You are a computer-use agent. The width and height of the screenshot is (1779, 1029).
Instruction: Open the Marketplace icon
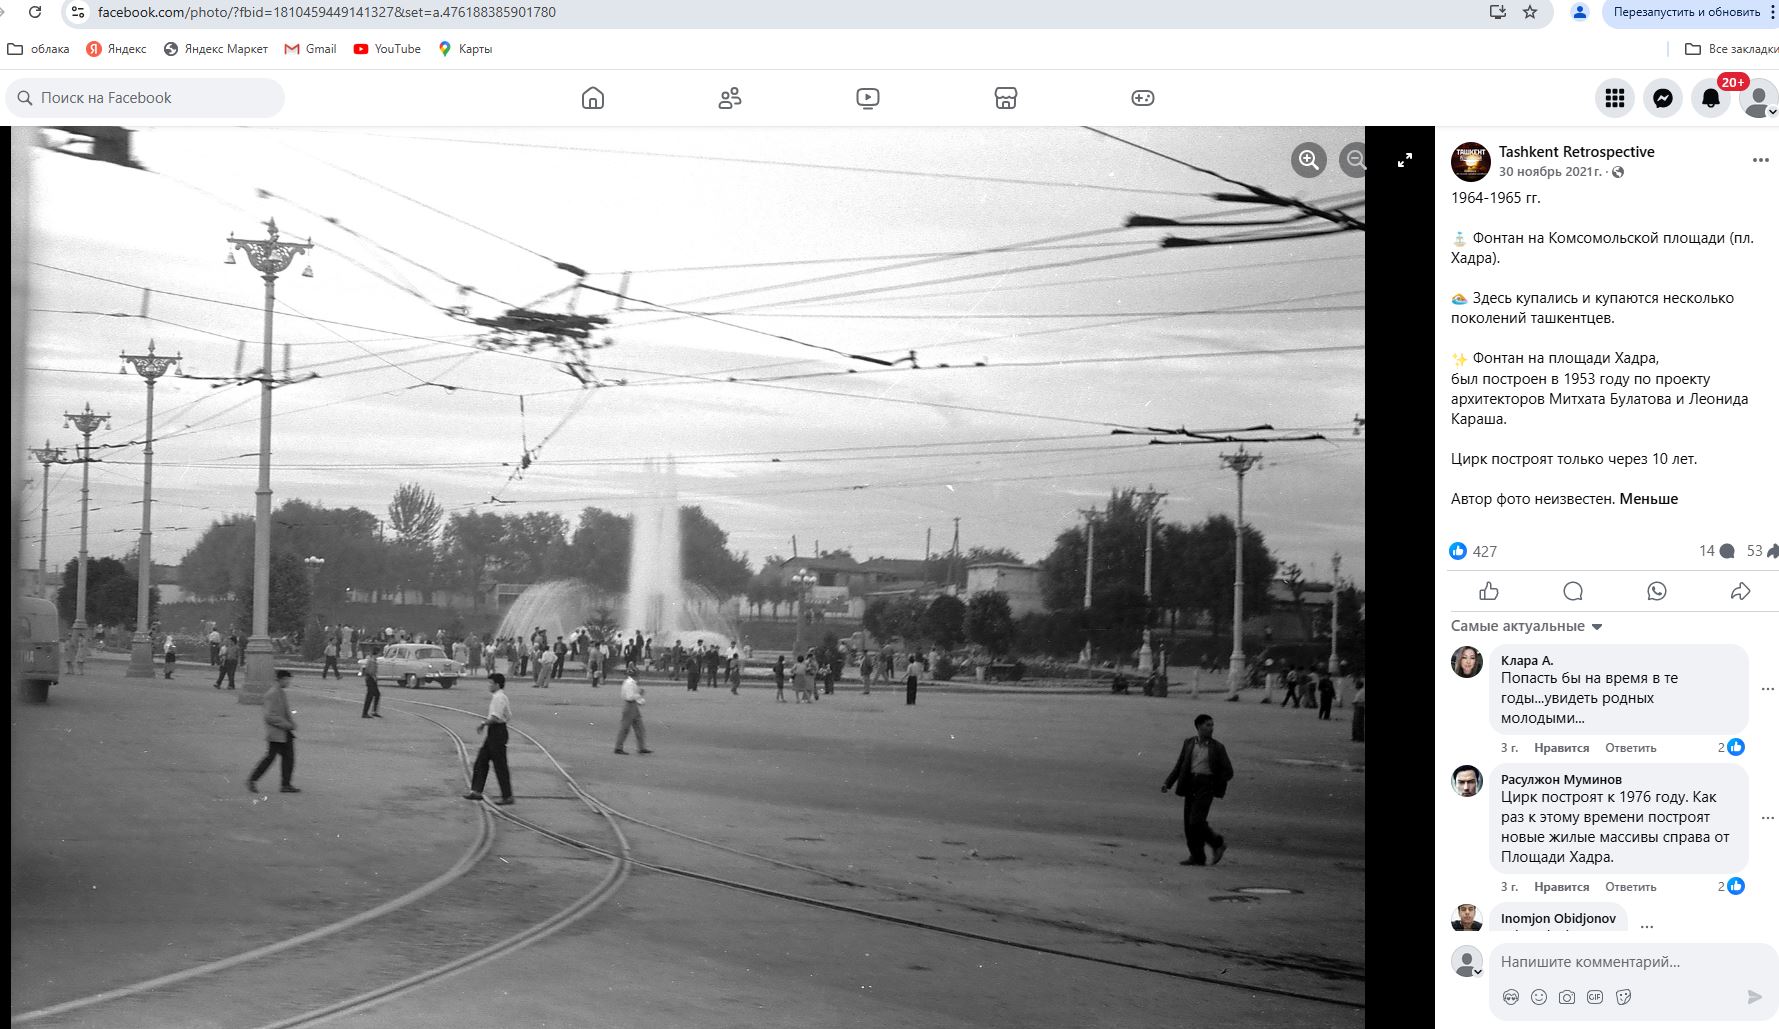[1005, 98]
